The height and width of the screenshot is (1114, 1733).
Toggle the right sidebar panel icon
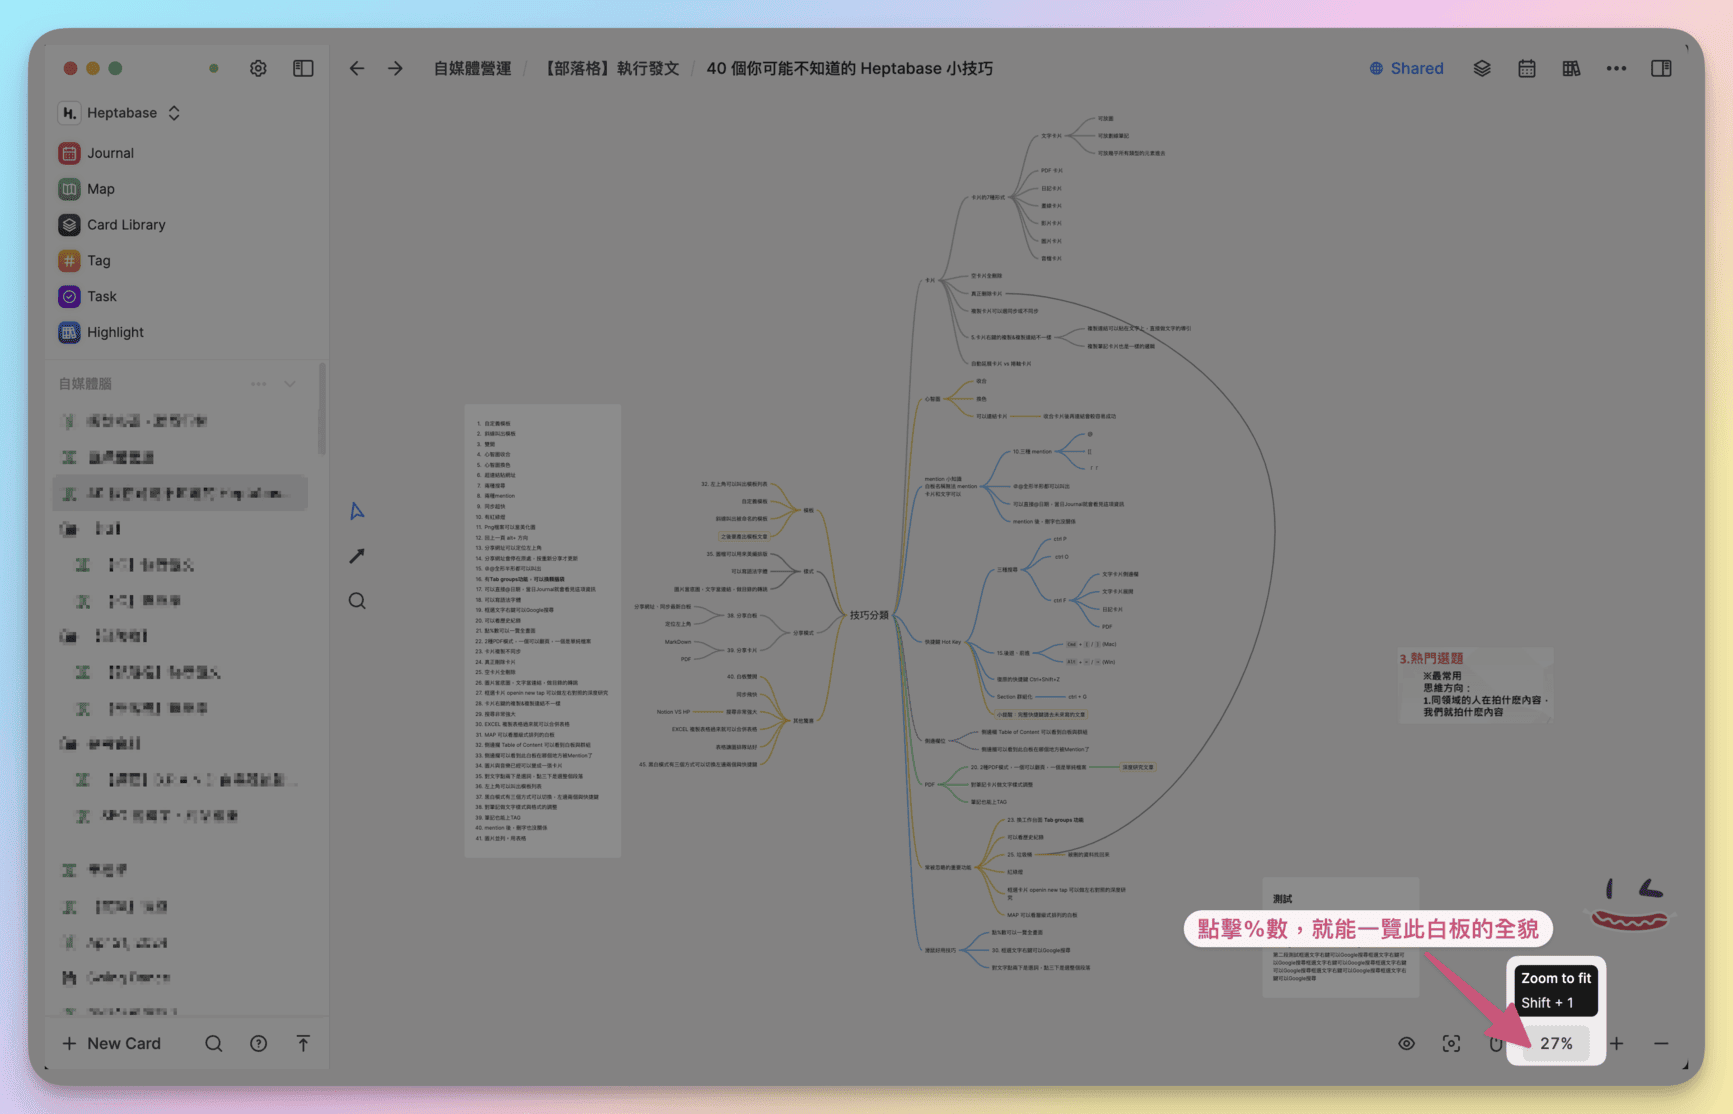tap(1661, 68)
